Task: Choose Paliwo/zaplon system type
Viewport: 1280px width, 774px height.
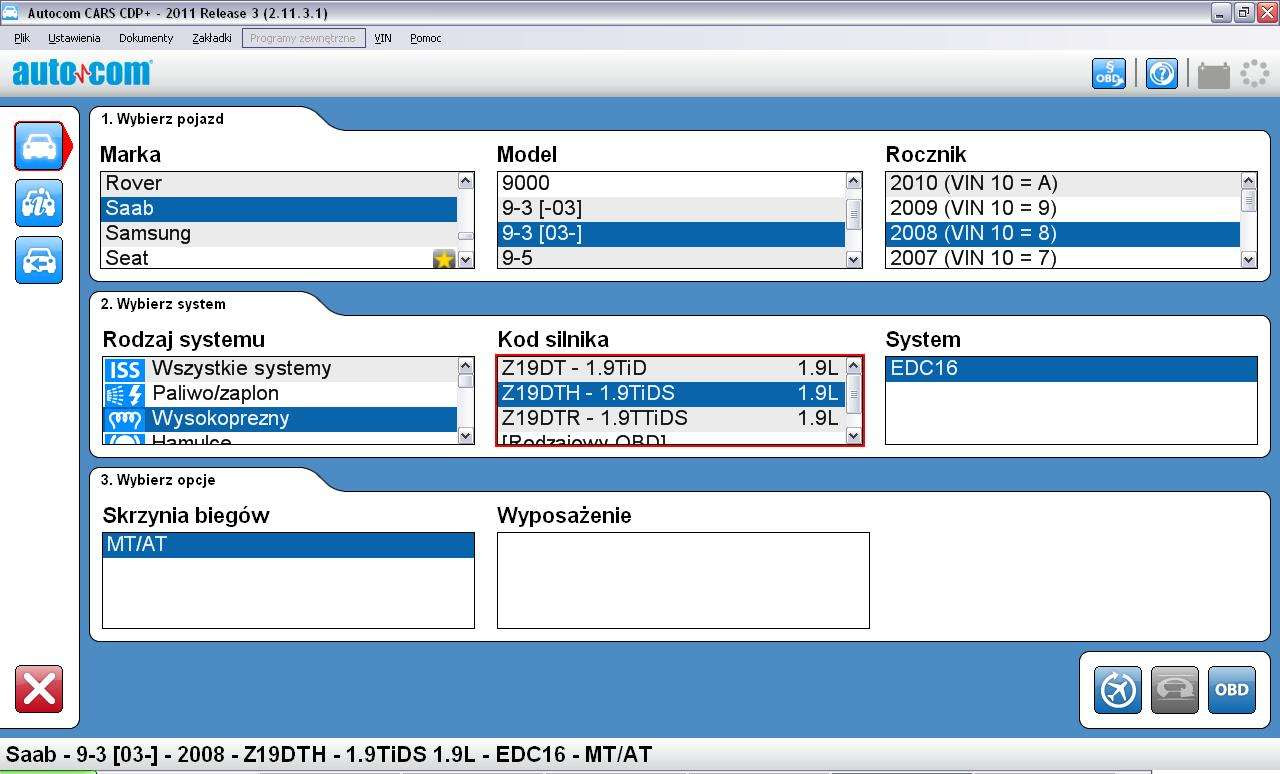Action: point(280,393)
